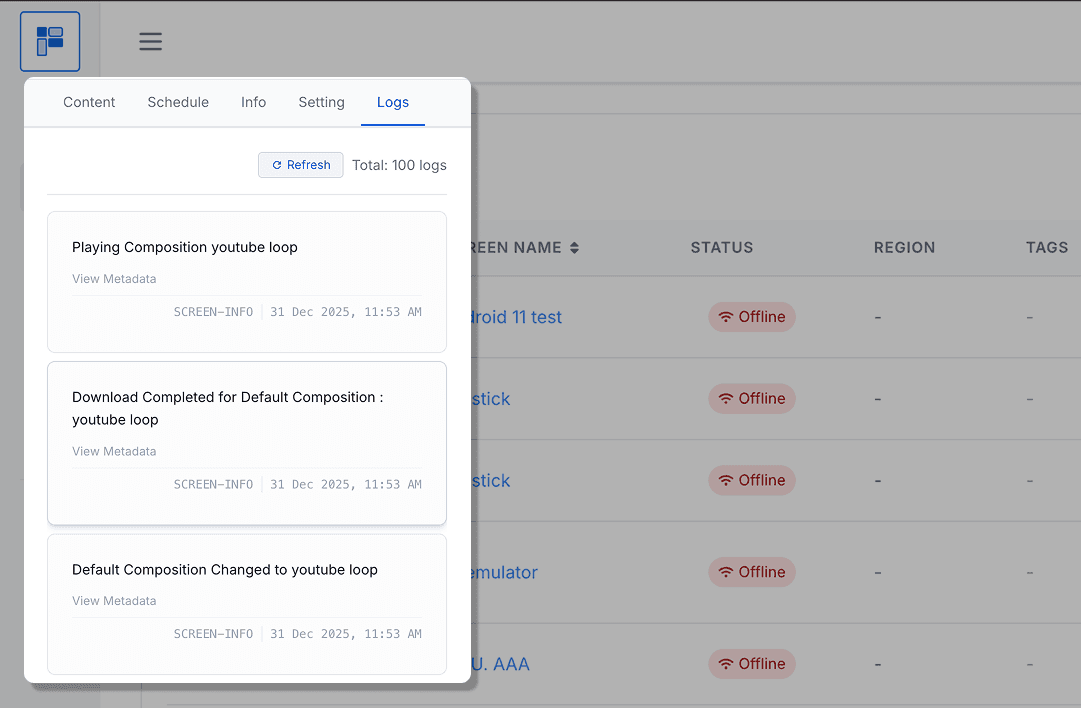
Task: Select the Logs tab
Action: (x=393, y=102)
